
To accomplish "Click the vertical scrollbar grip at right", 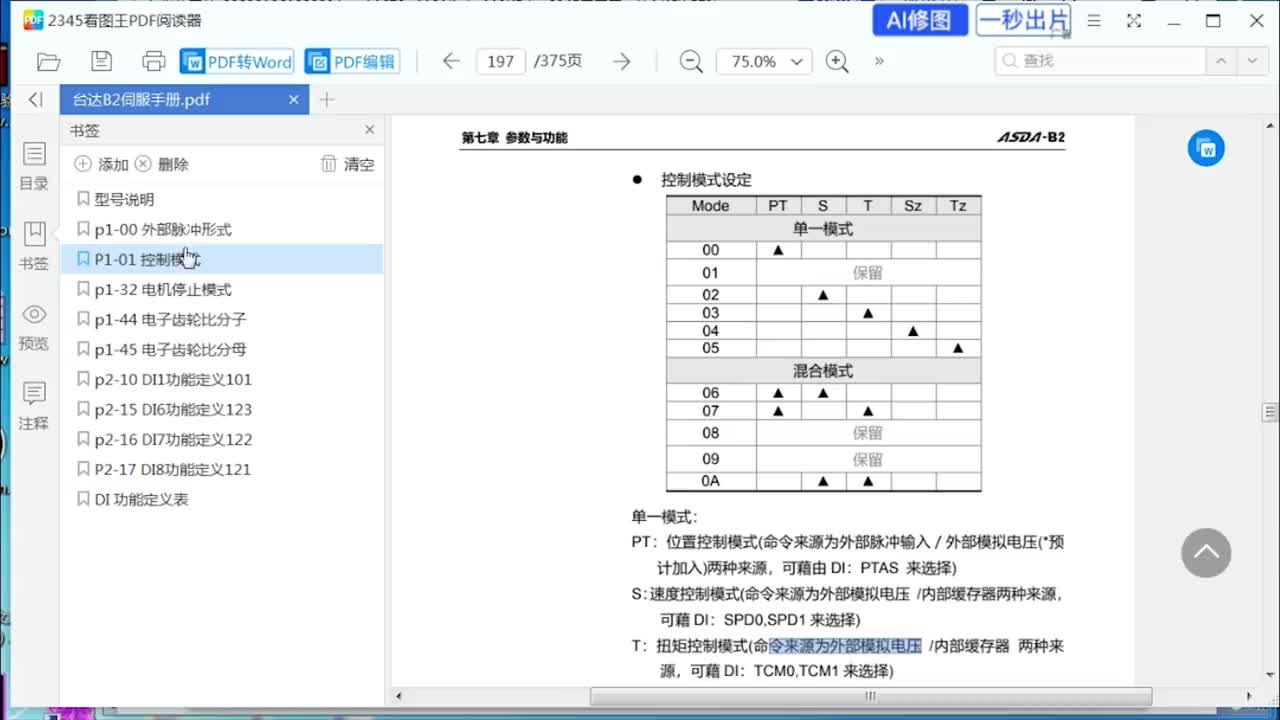I will click(1270, 412).
